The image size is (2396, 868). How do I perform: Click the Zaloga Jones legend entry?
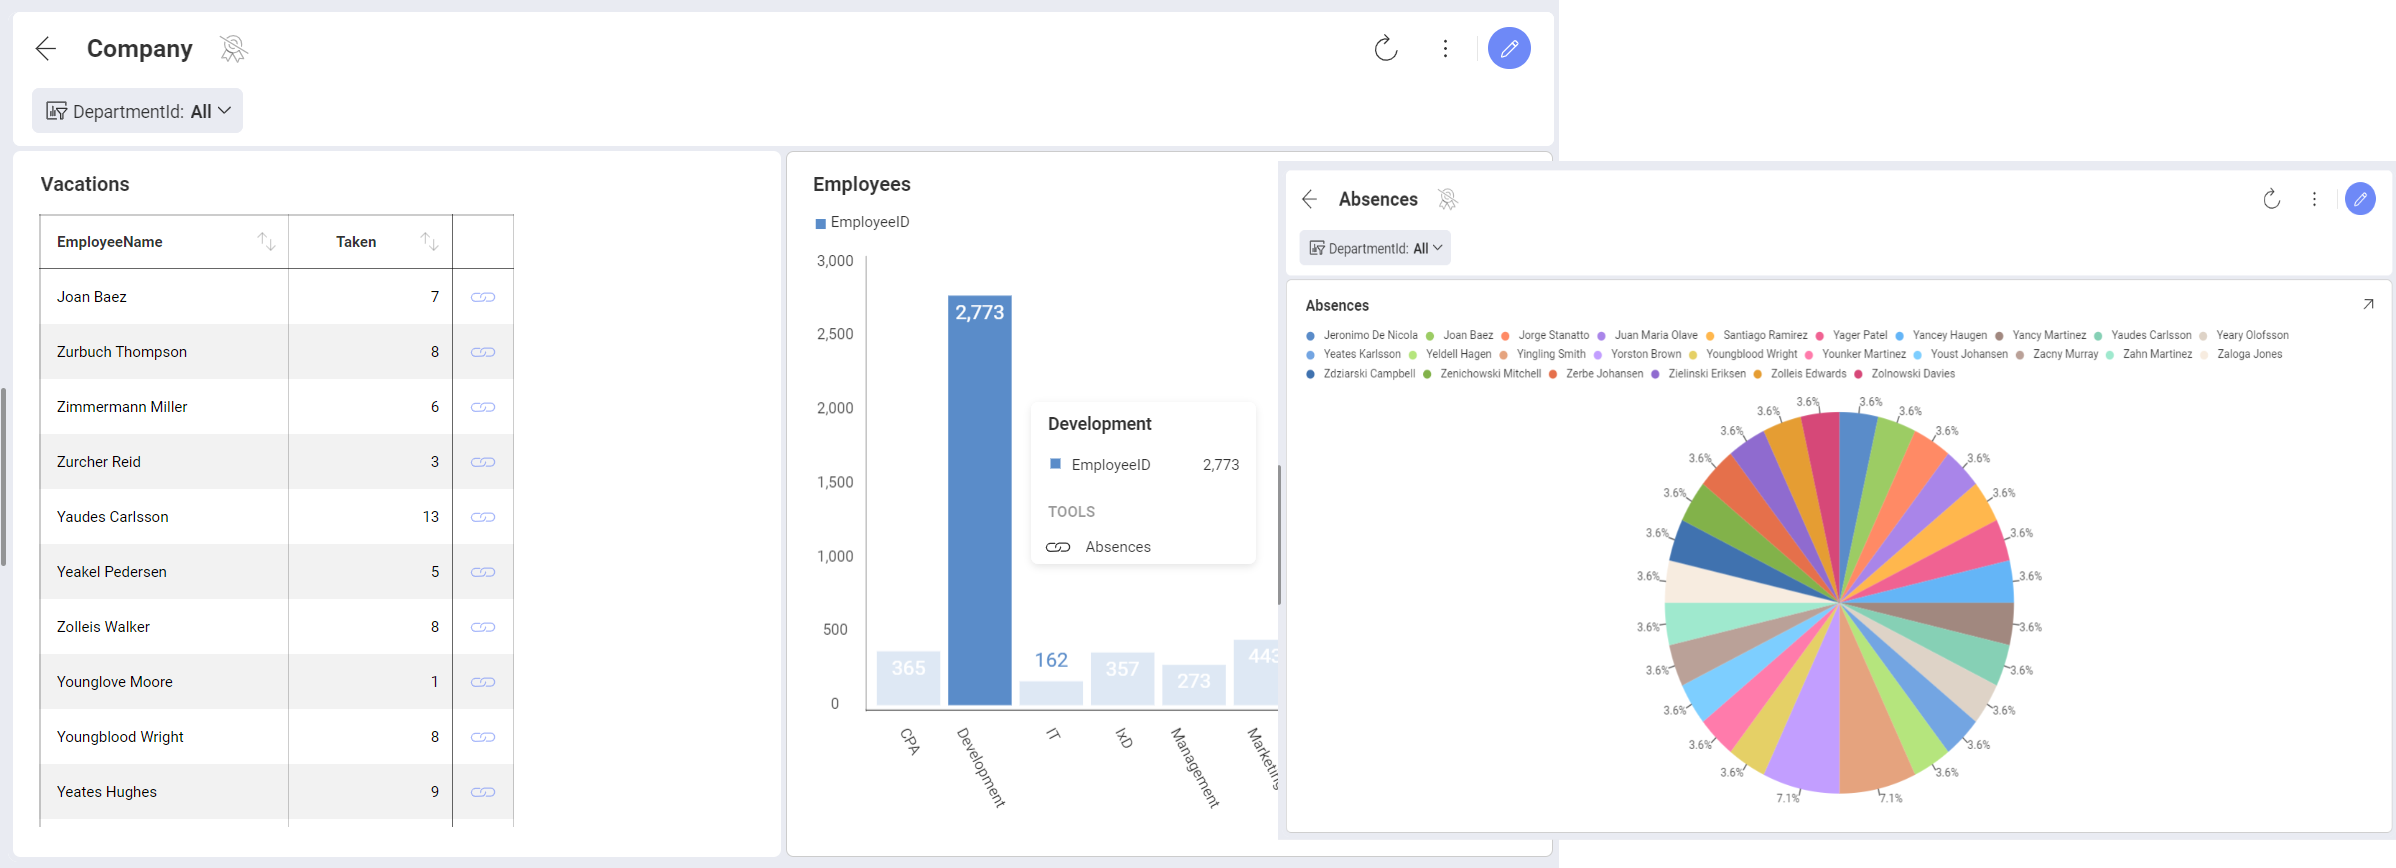click(x=2241, y=354)
